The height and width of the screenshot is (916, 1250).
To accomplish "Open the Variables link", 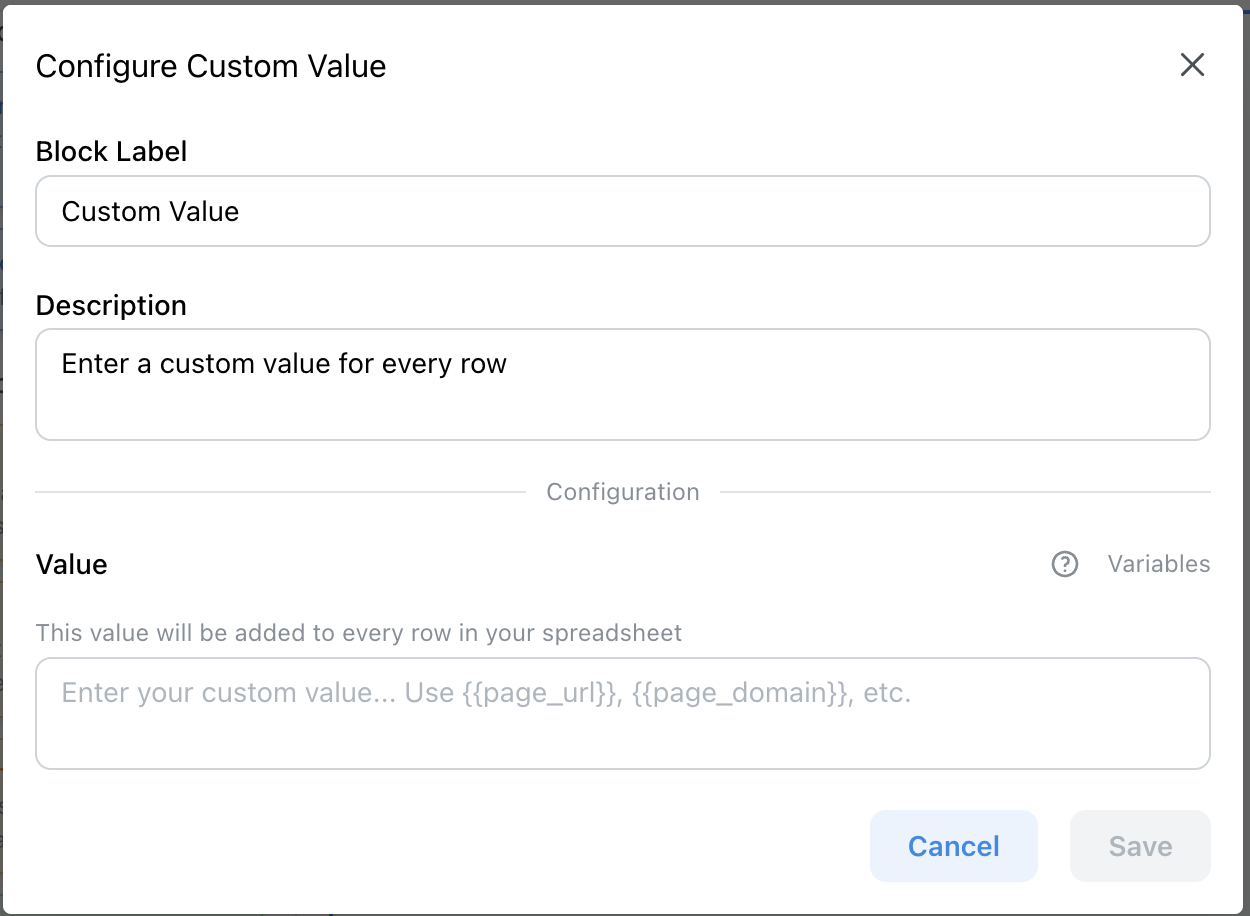I will (1158, 565).
